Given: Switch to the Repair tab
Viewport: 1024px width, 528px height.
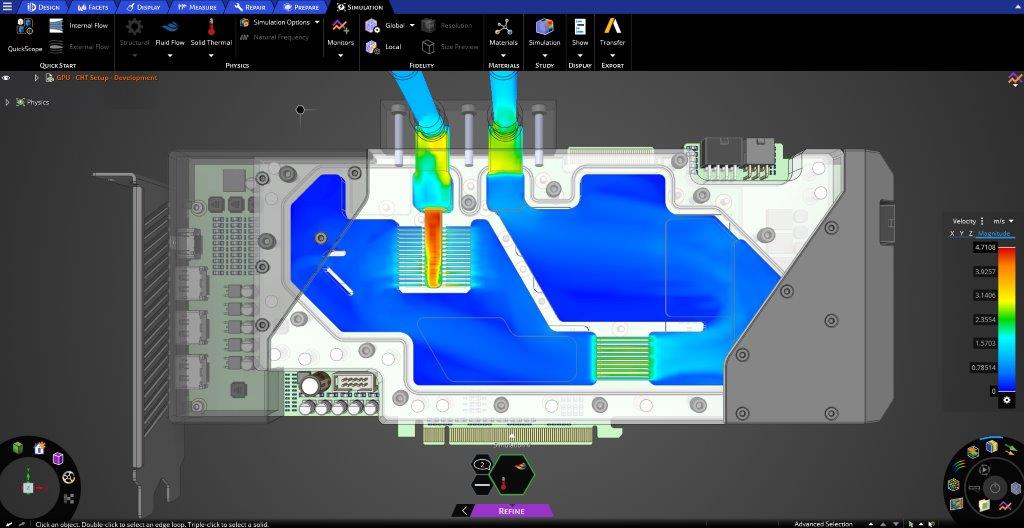Looking at the screenshot, I should coord(250,7).
